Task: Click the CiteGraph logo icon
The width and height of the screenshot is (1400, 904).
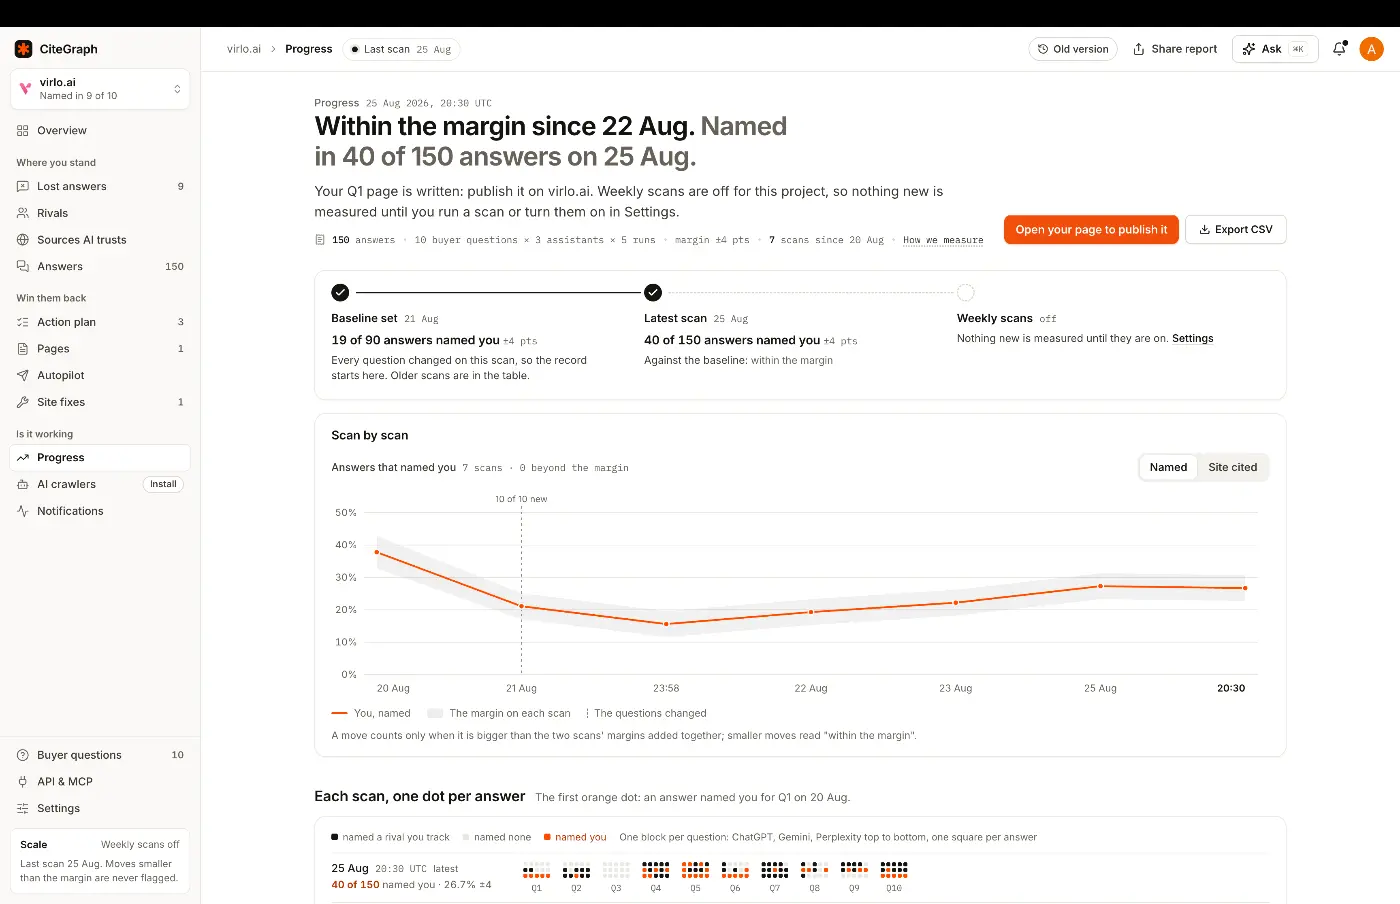Action: 23,49
